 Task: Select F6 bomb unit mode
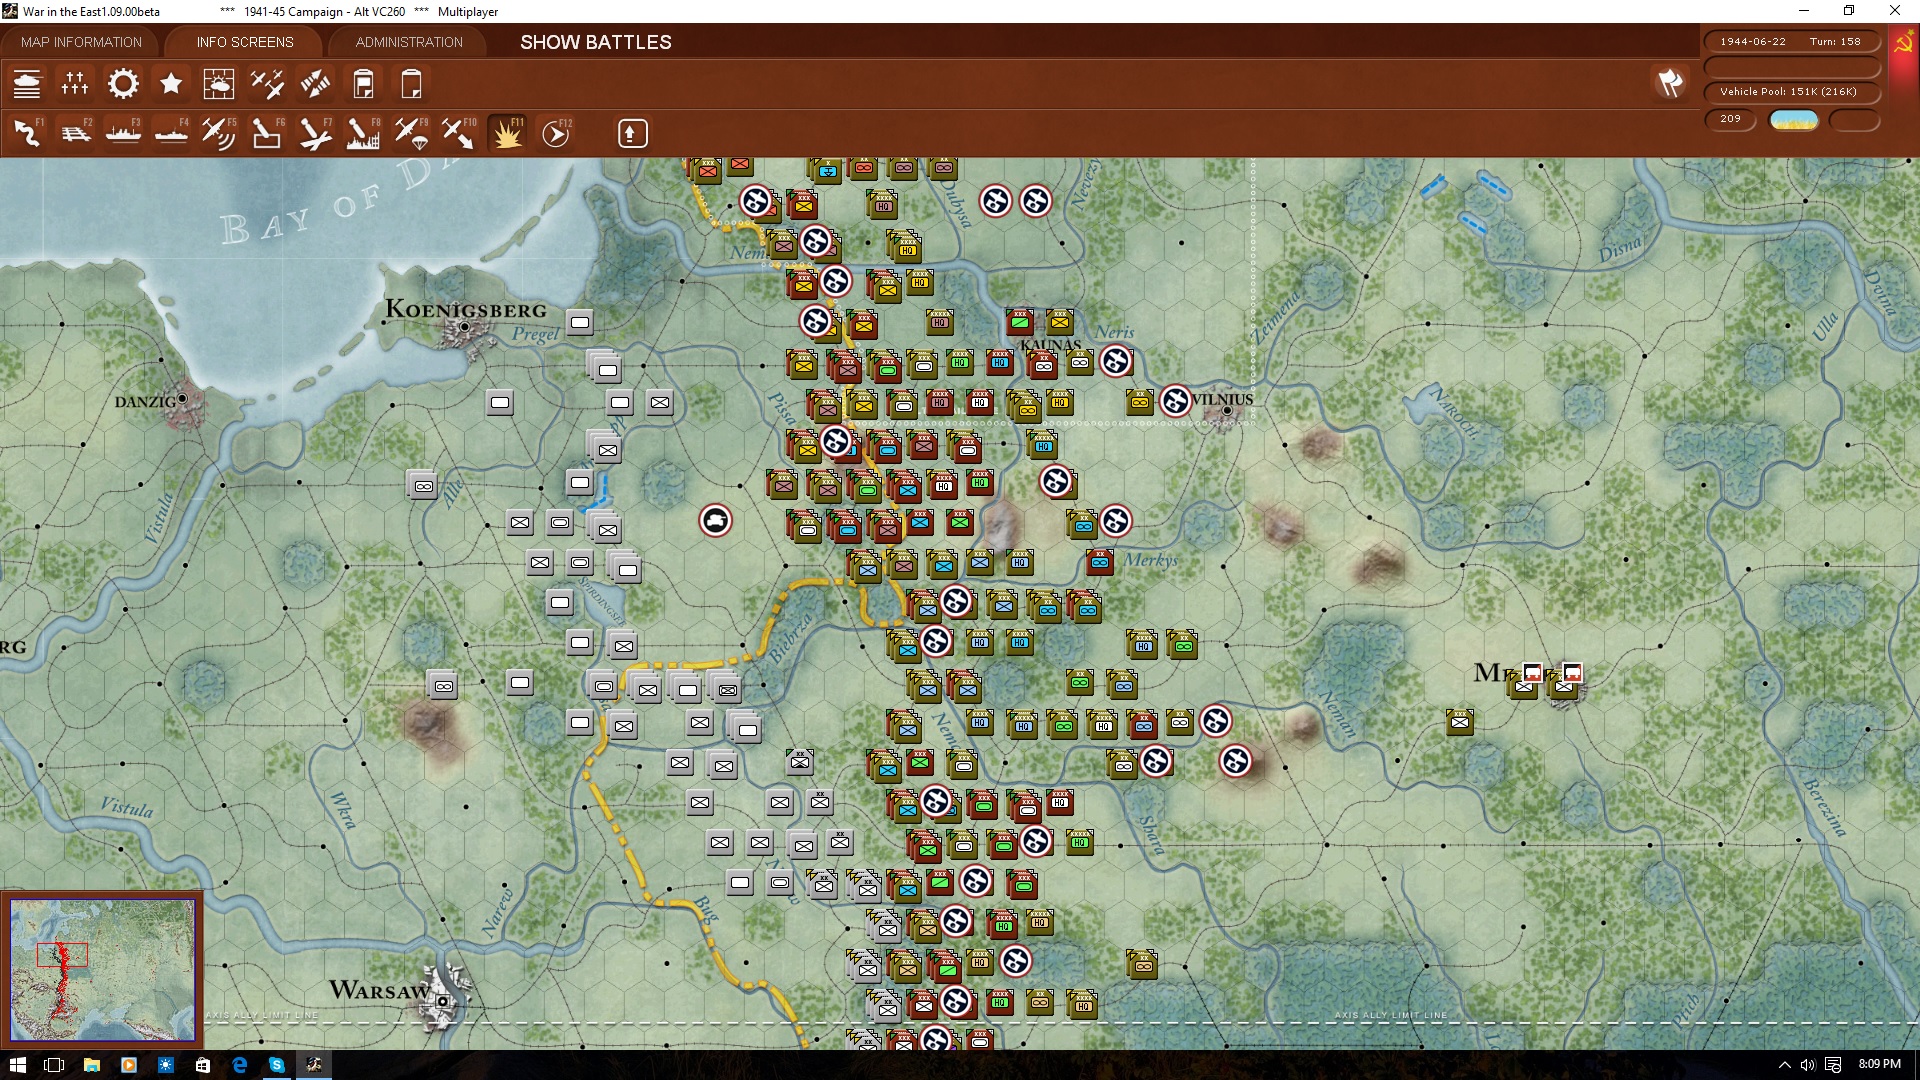click(267, 133)
